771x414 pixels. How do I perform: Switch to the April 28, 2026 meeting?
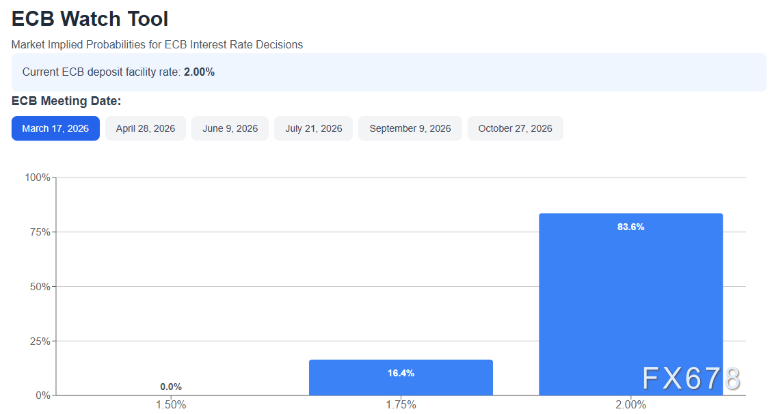tap(145, 129)
